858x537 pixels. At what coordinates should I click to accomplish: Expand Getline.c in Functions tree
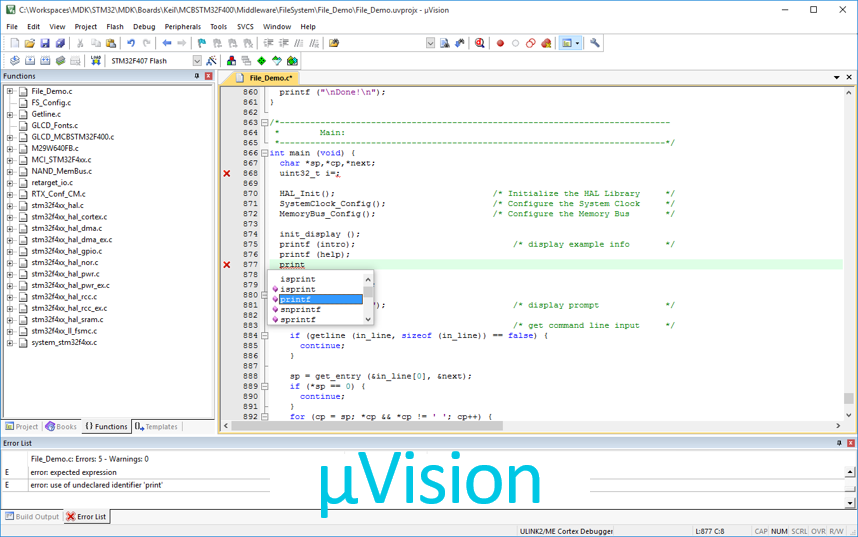pyautogui.click(x=10, y=114)
